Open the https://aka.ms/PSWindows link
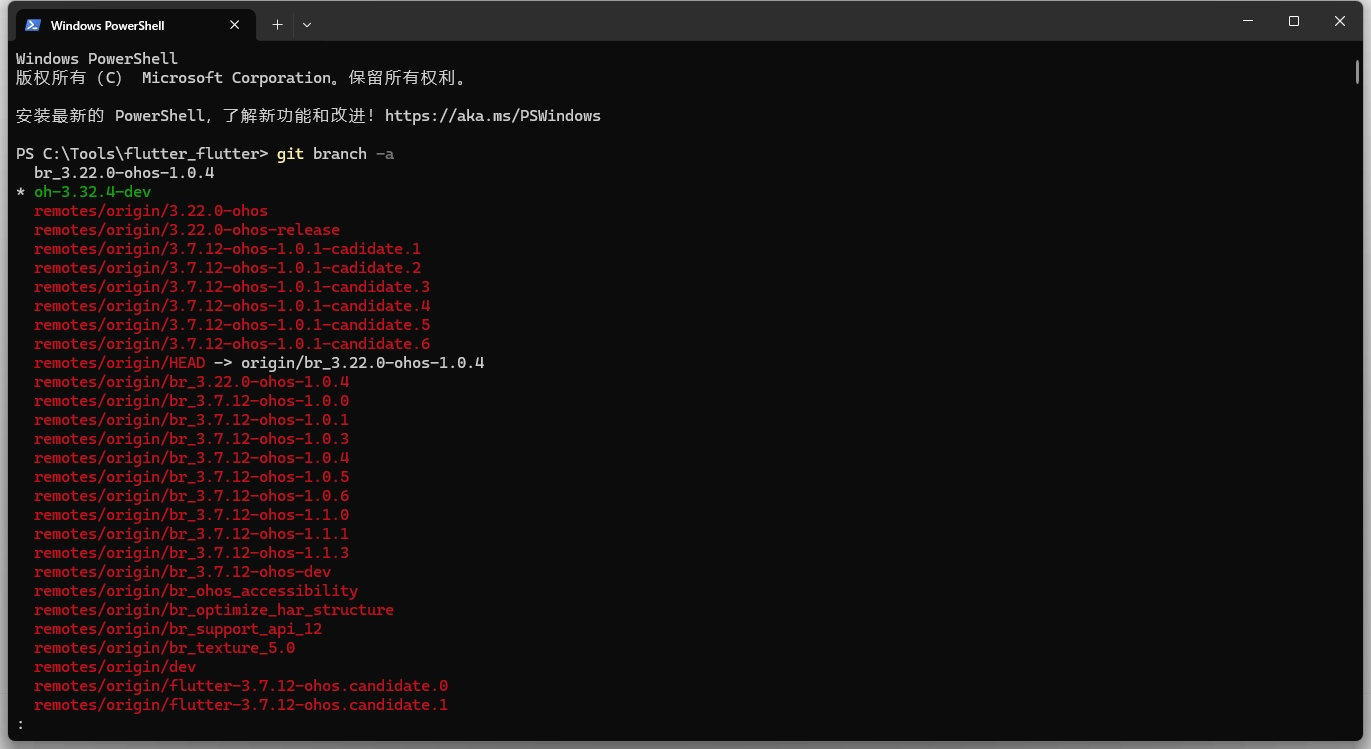The height and width of the screenshot is (749, 1371). (493, 116)
